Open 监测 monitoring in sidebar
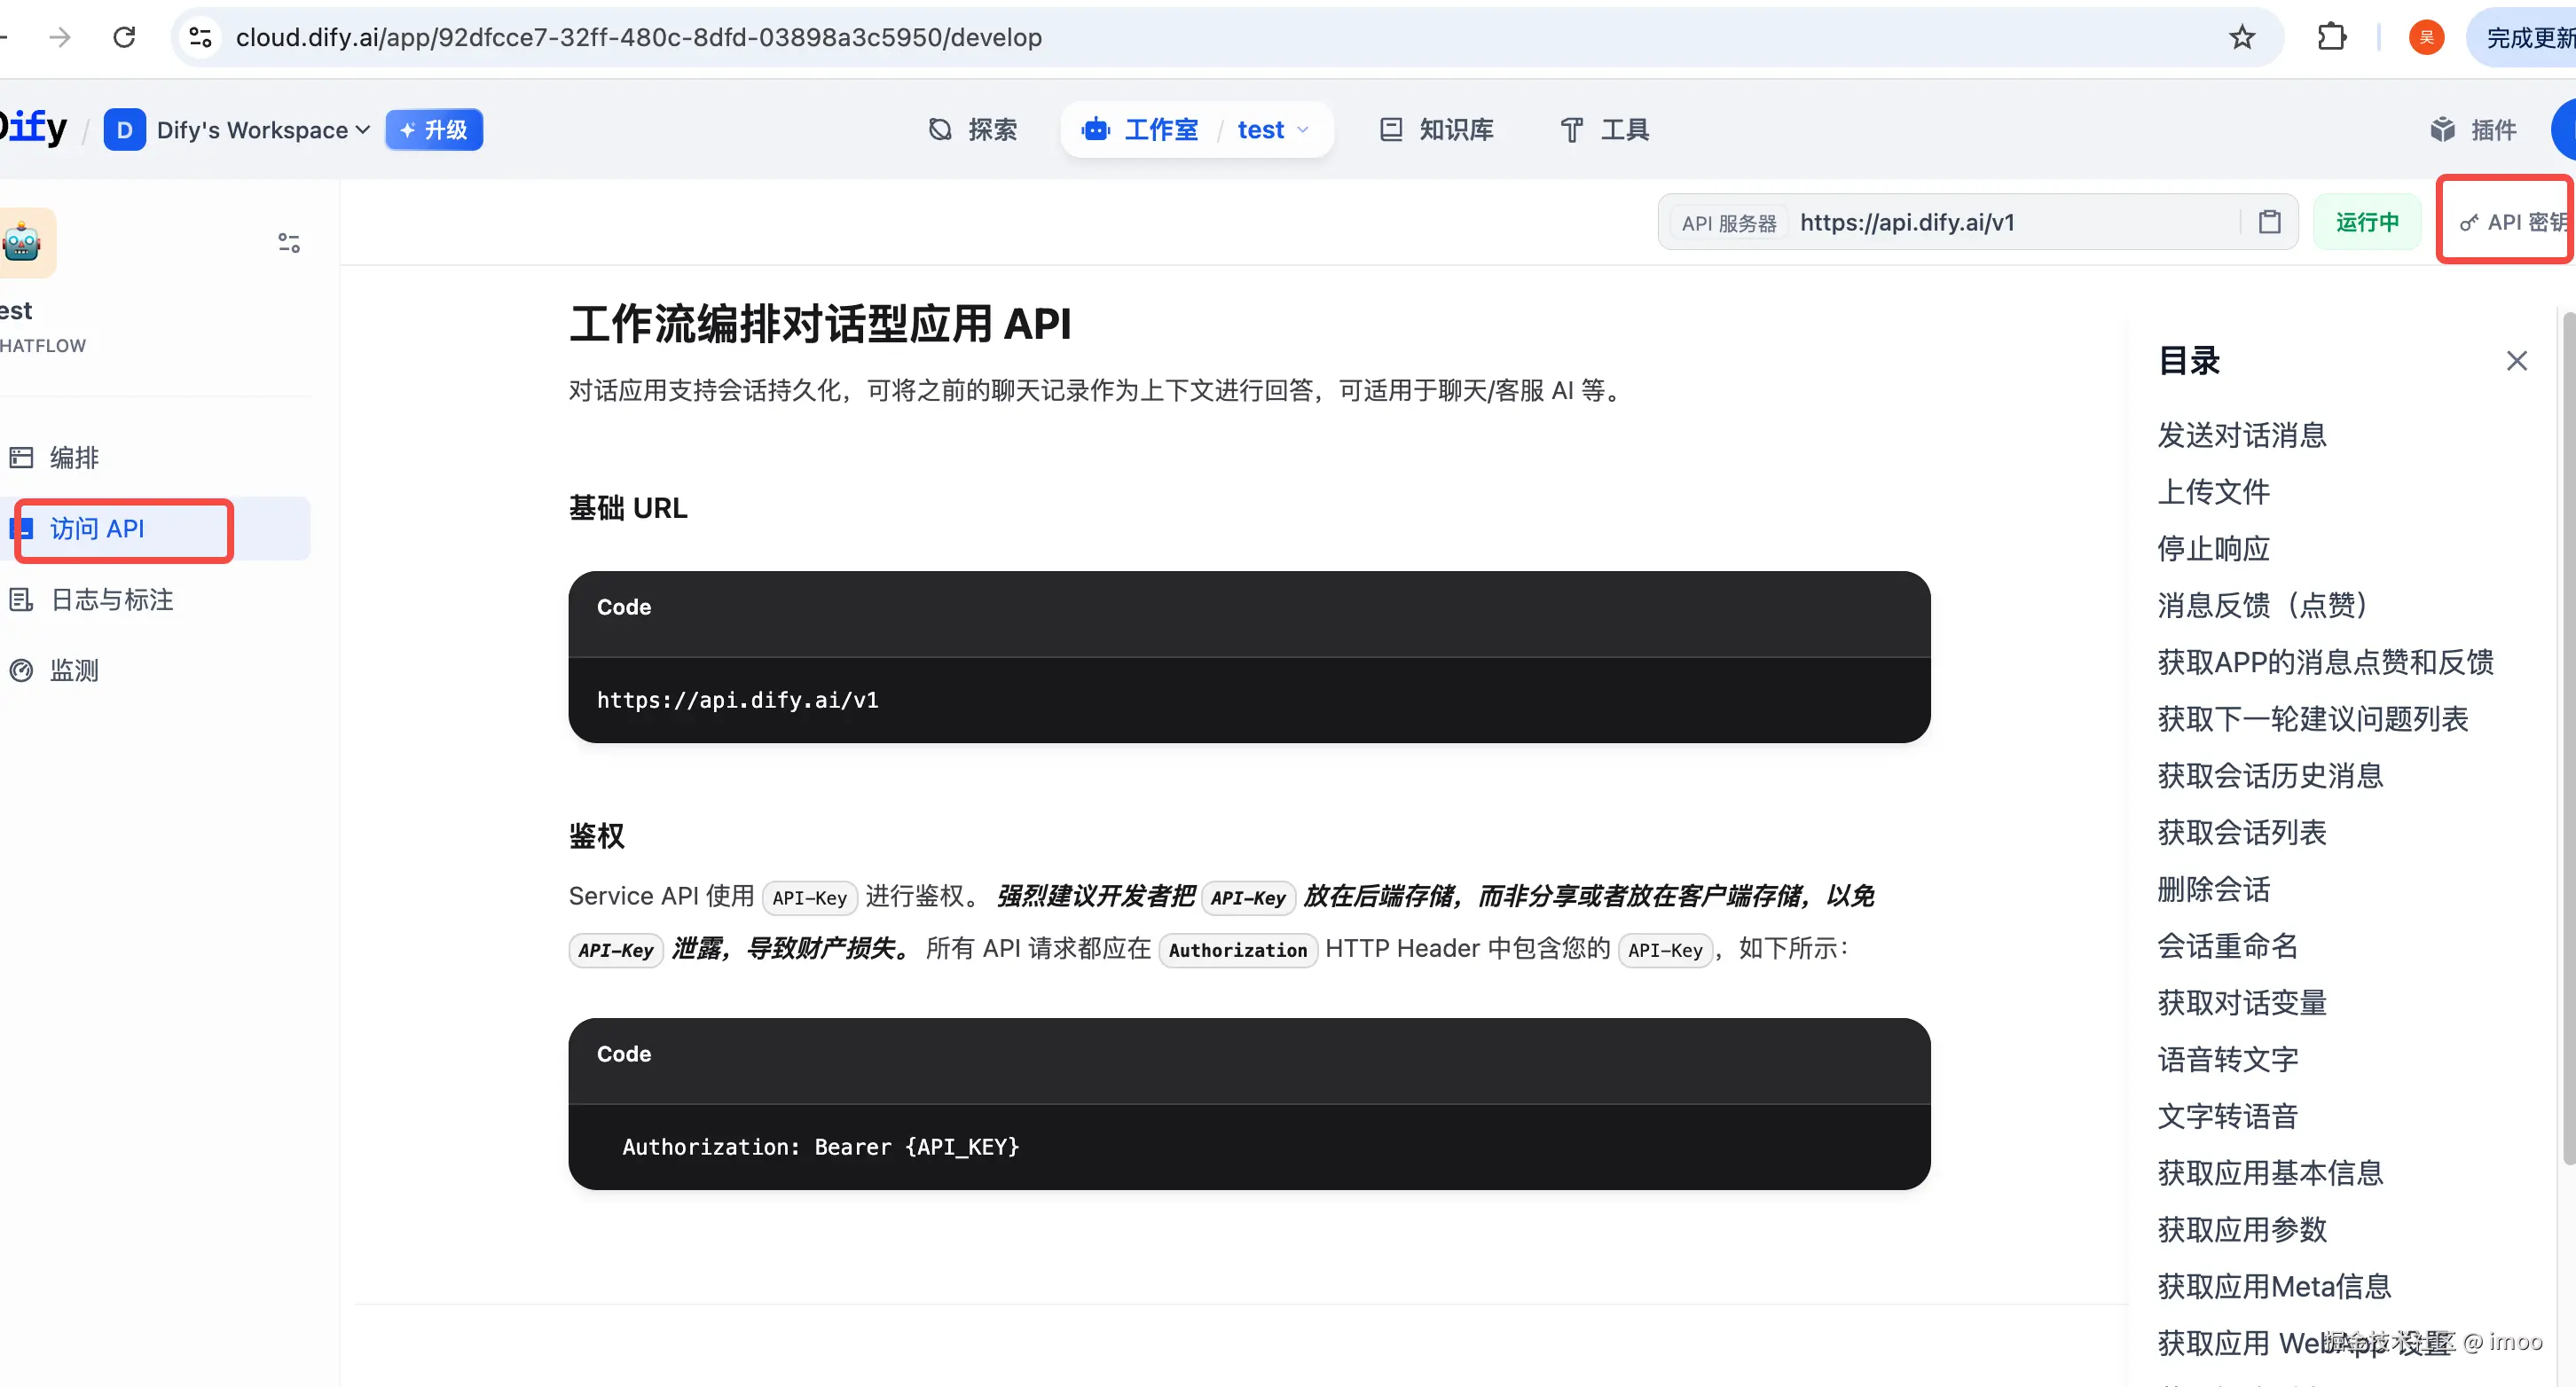The image size is (2576, 1387). pos(74,670)
